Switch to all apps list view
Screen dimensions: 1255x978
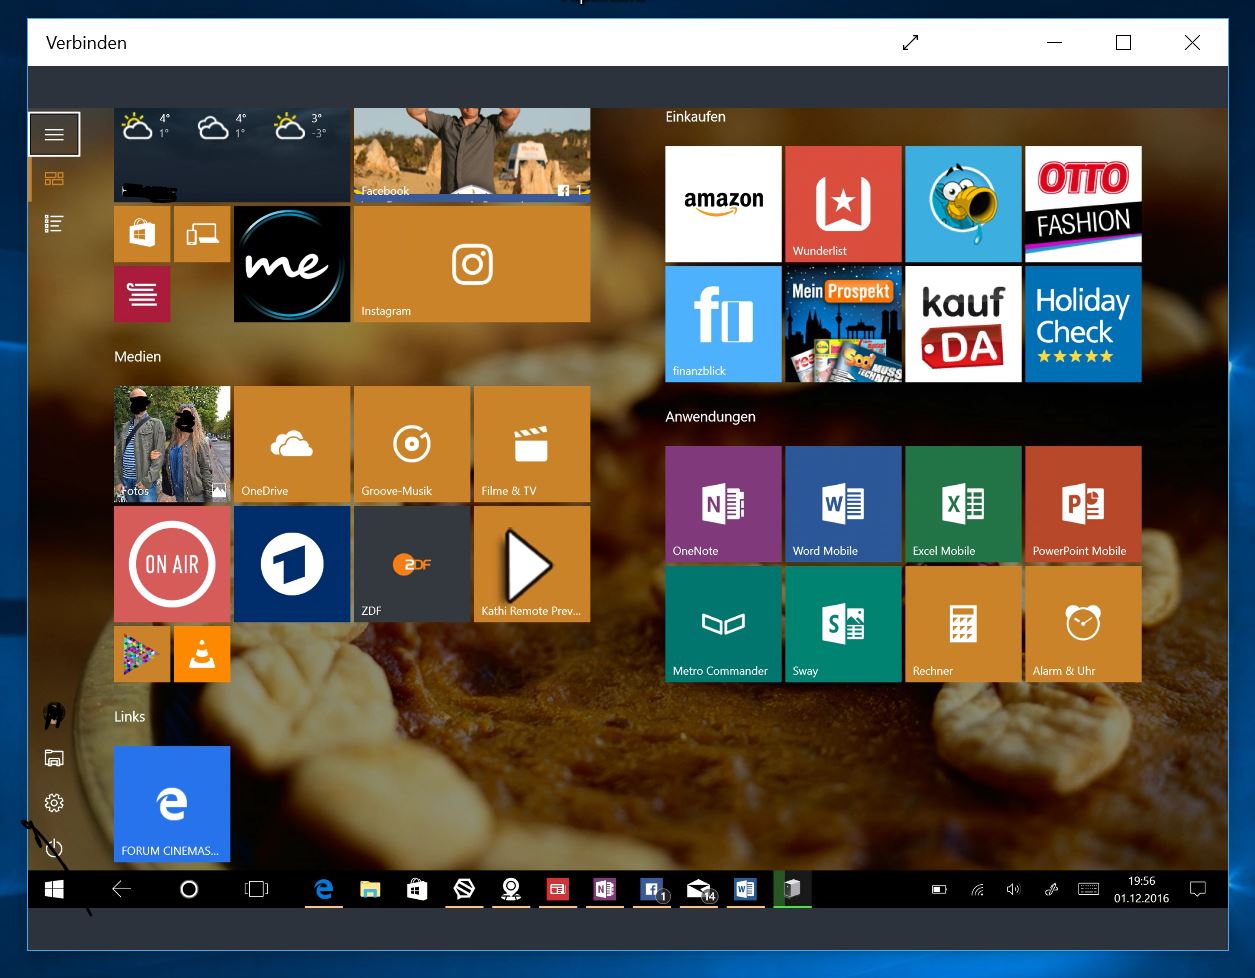pos(54,224)
